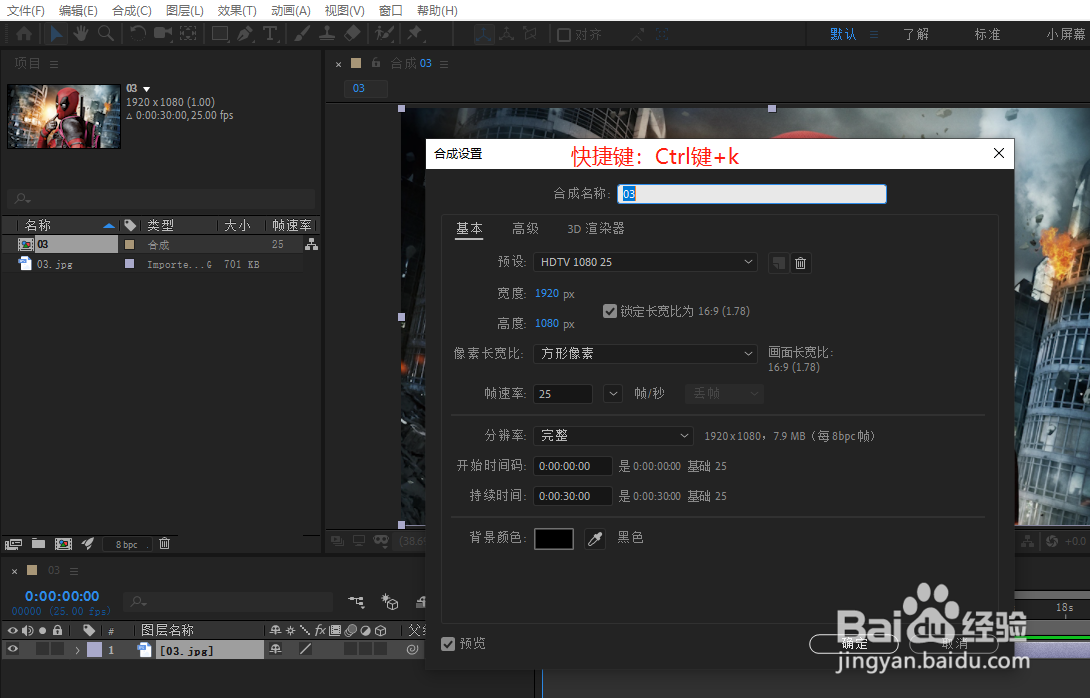Click label color swatch of 03.jpg layer
Screen dimensions: 1090x698
coord(95,649)
